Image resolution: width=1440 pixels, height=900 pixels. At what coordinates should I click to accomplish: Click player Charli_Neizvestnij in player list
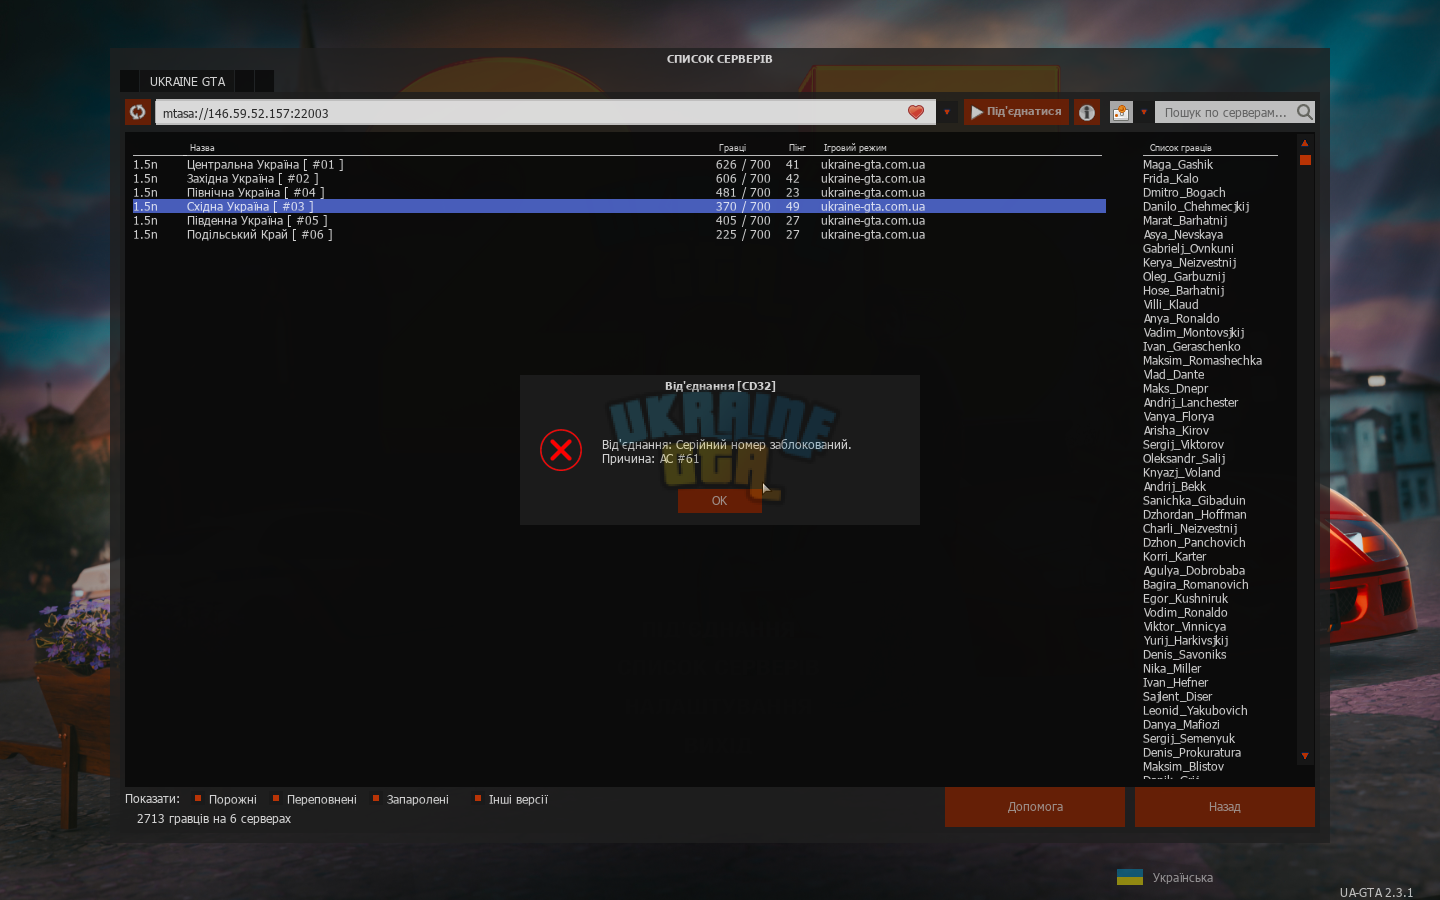(1190, 528)
